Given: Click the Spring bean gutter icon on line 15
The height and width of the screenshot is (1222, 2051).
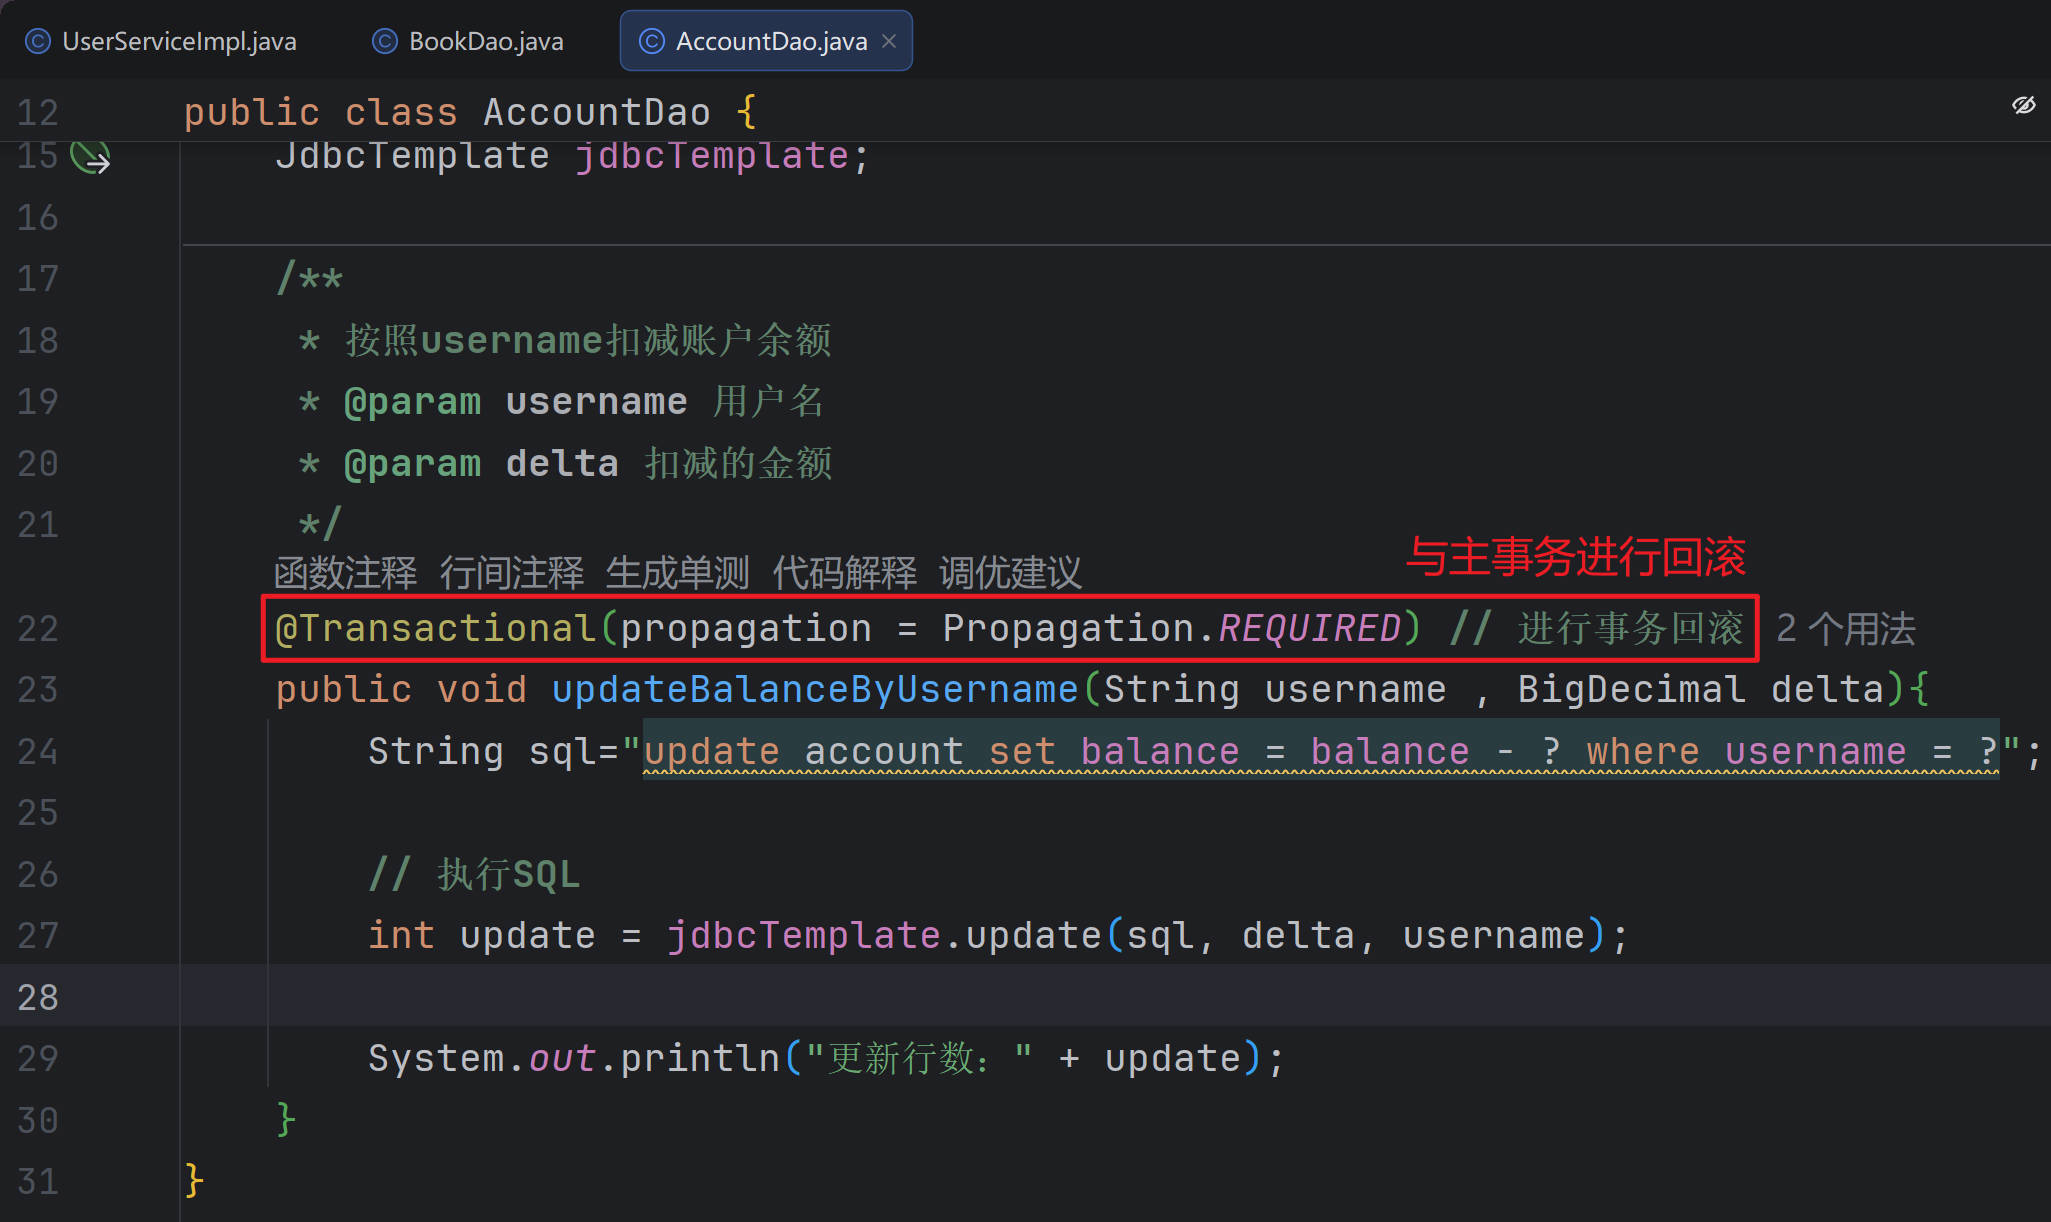Looking at the screenshot, I should pos(90,158).
